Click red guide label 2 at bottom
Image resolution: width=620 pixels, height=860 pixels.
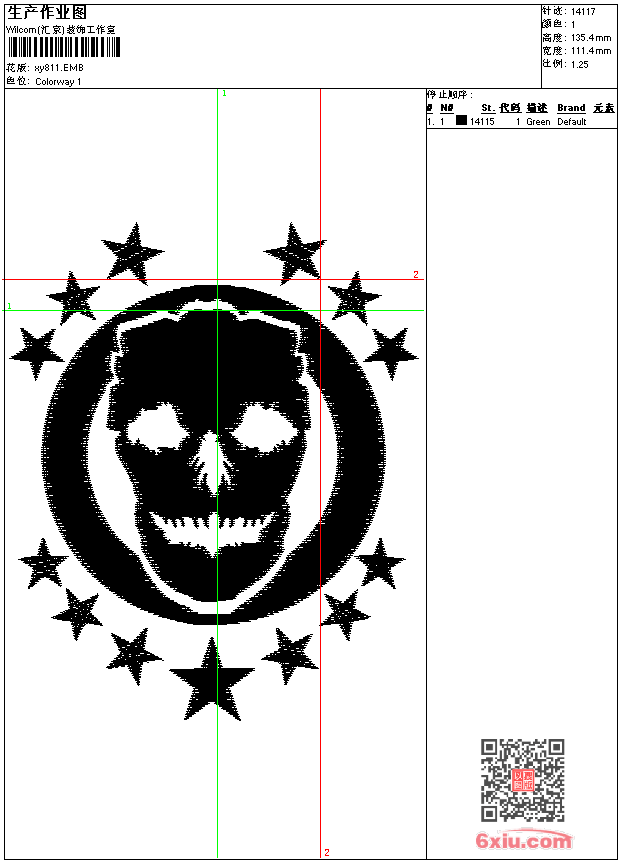pyautogui.click(x=327, y=852)
